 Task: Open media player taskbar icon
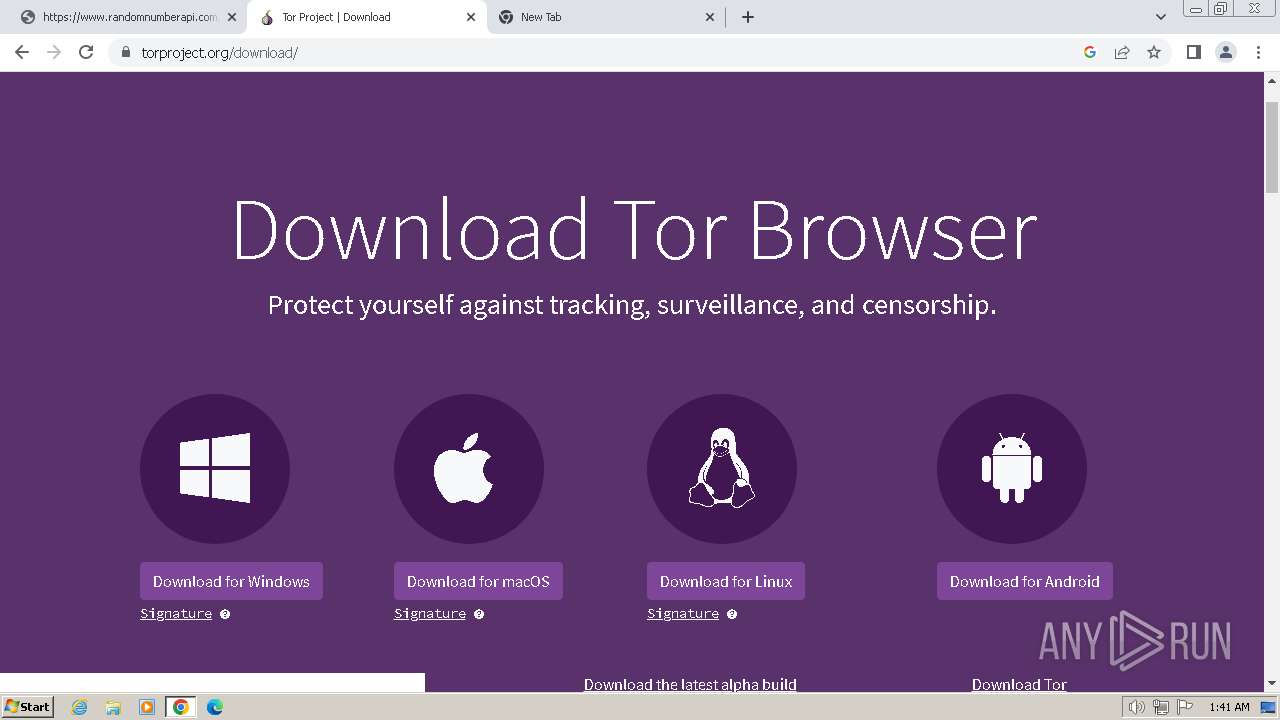coord(147,707)
